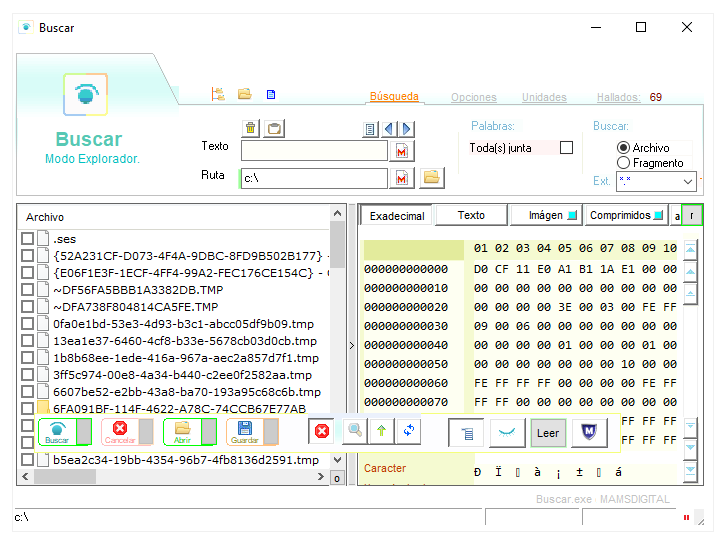Click the closed eye icon button
Image resolution: width=720 pixels, height=540 pixels.
pyautogui.click(x=507, y=433)
